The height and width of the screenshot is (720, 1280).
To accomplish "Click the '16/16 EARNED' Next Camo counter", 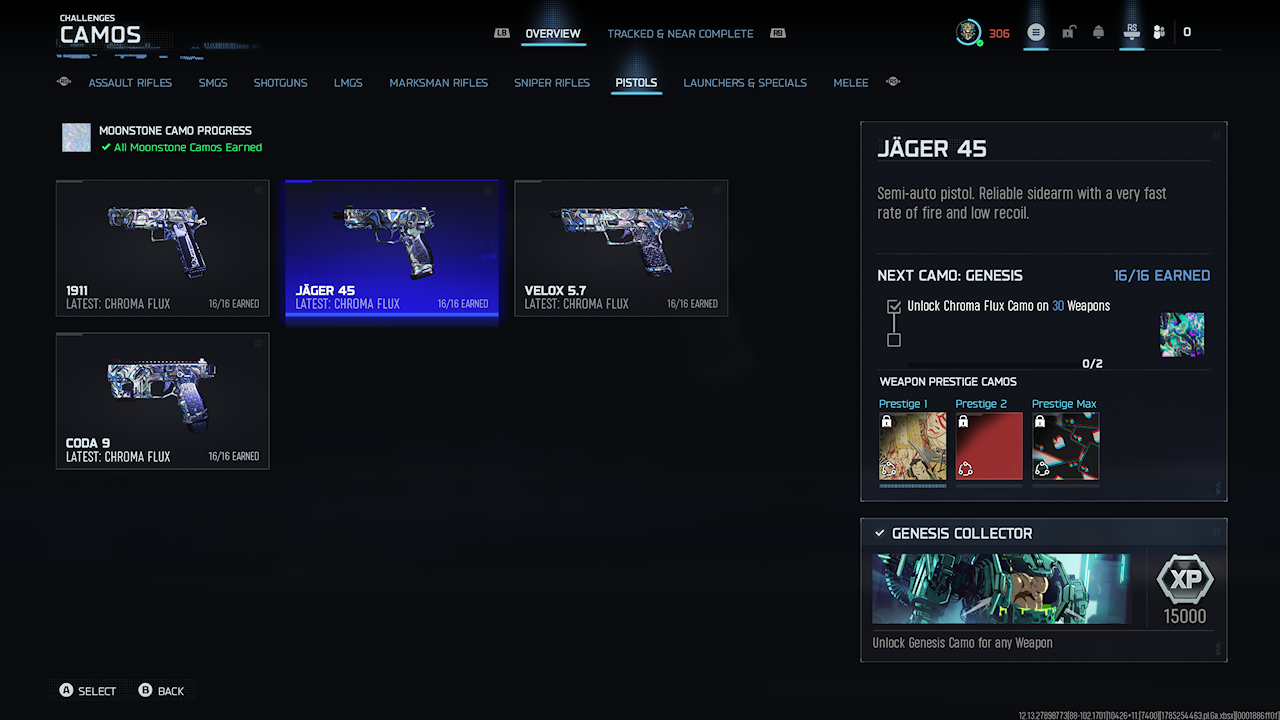I will coord(1162,275).
